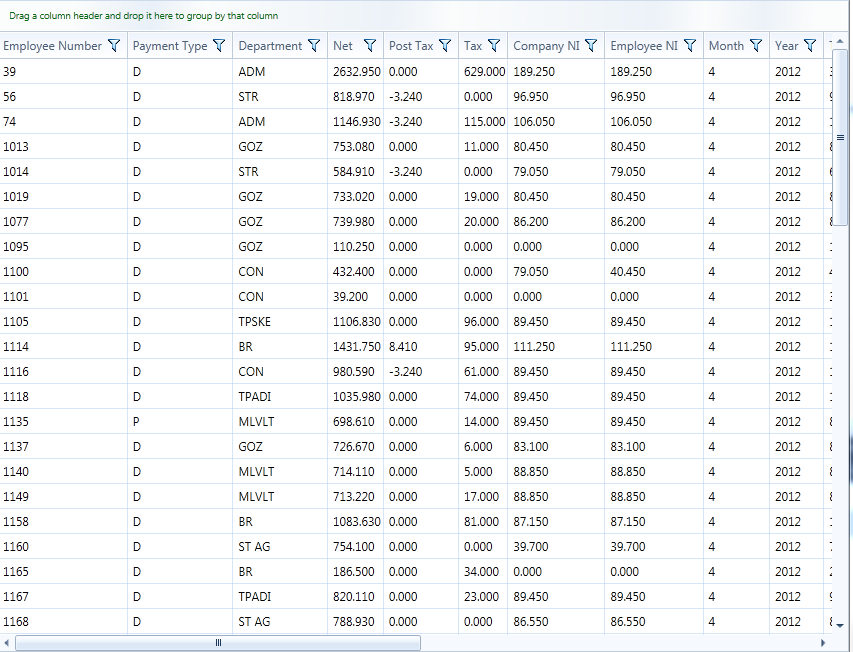Sort by Tax column header

[x=473, y=46]
